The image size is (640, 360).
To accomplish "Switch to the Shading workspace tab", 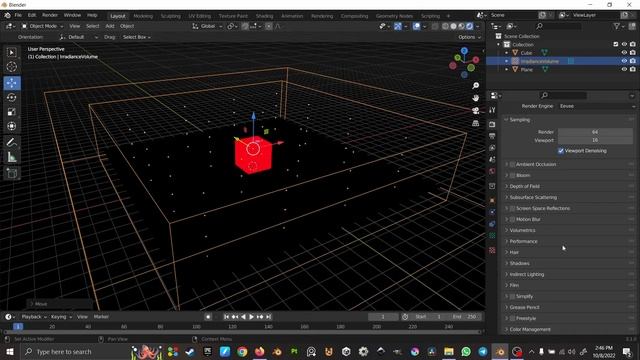I will click(x=264, y=16).
